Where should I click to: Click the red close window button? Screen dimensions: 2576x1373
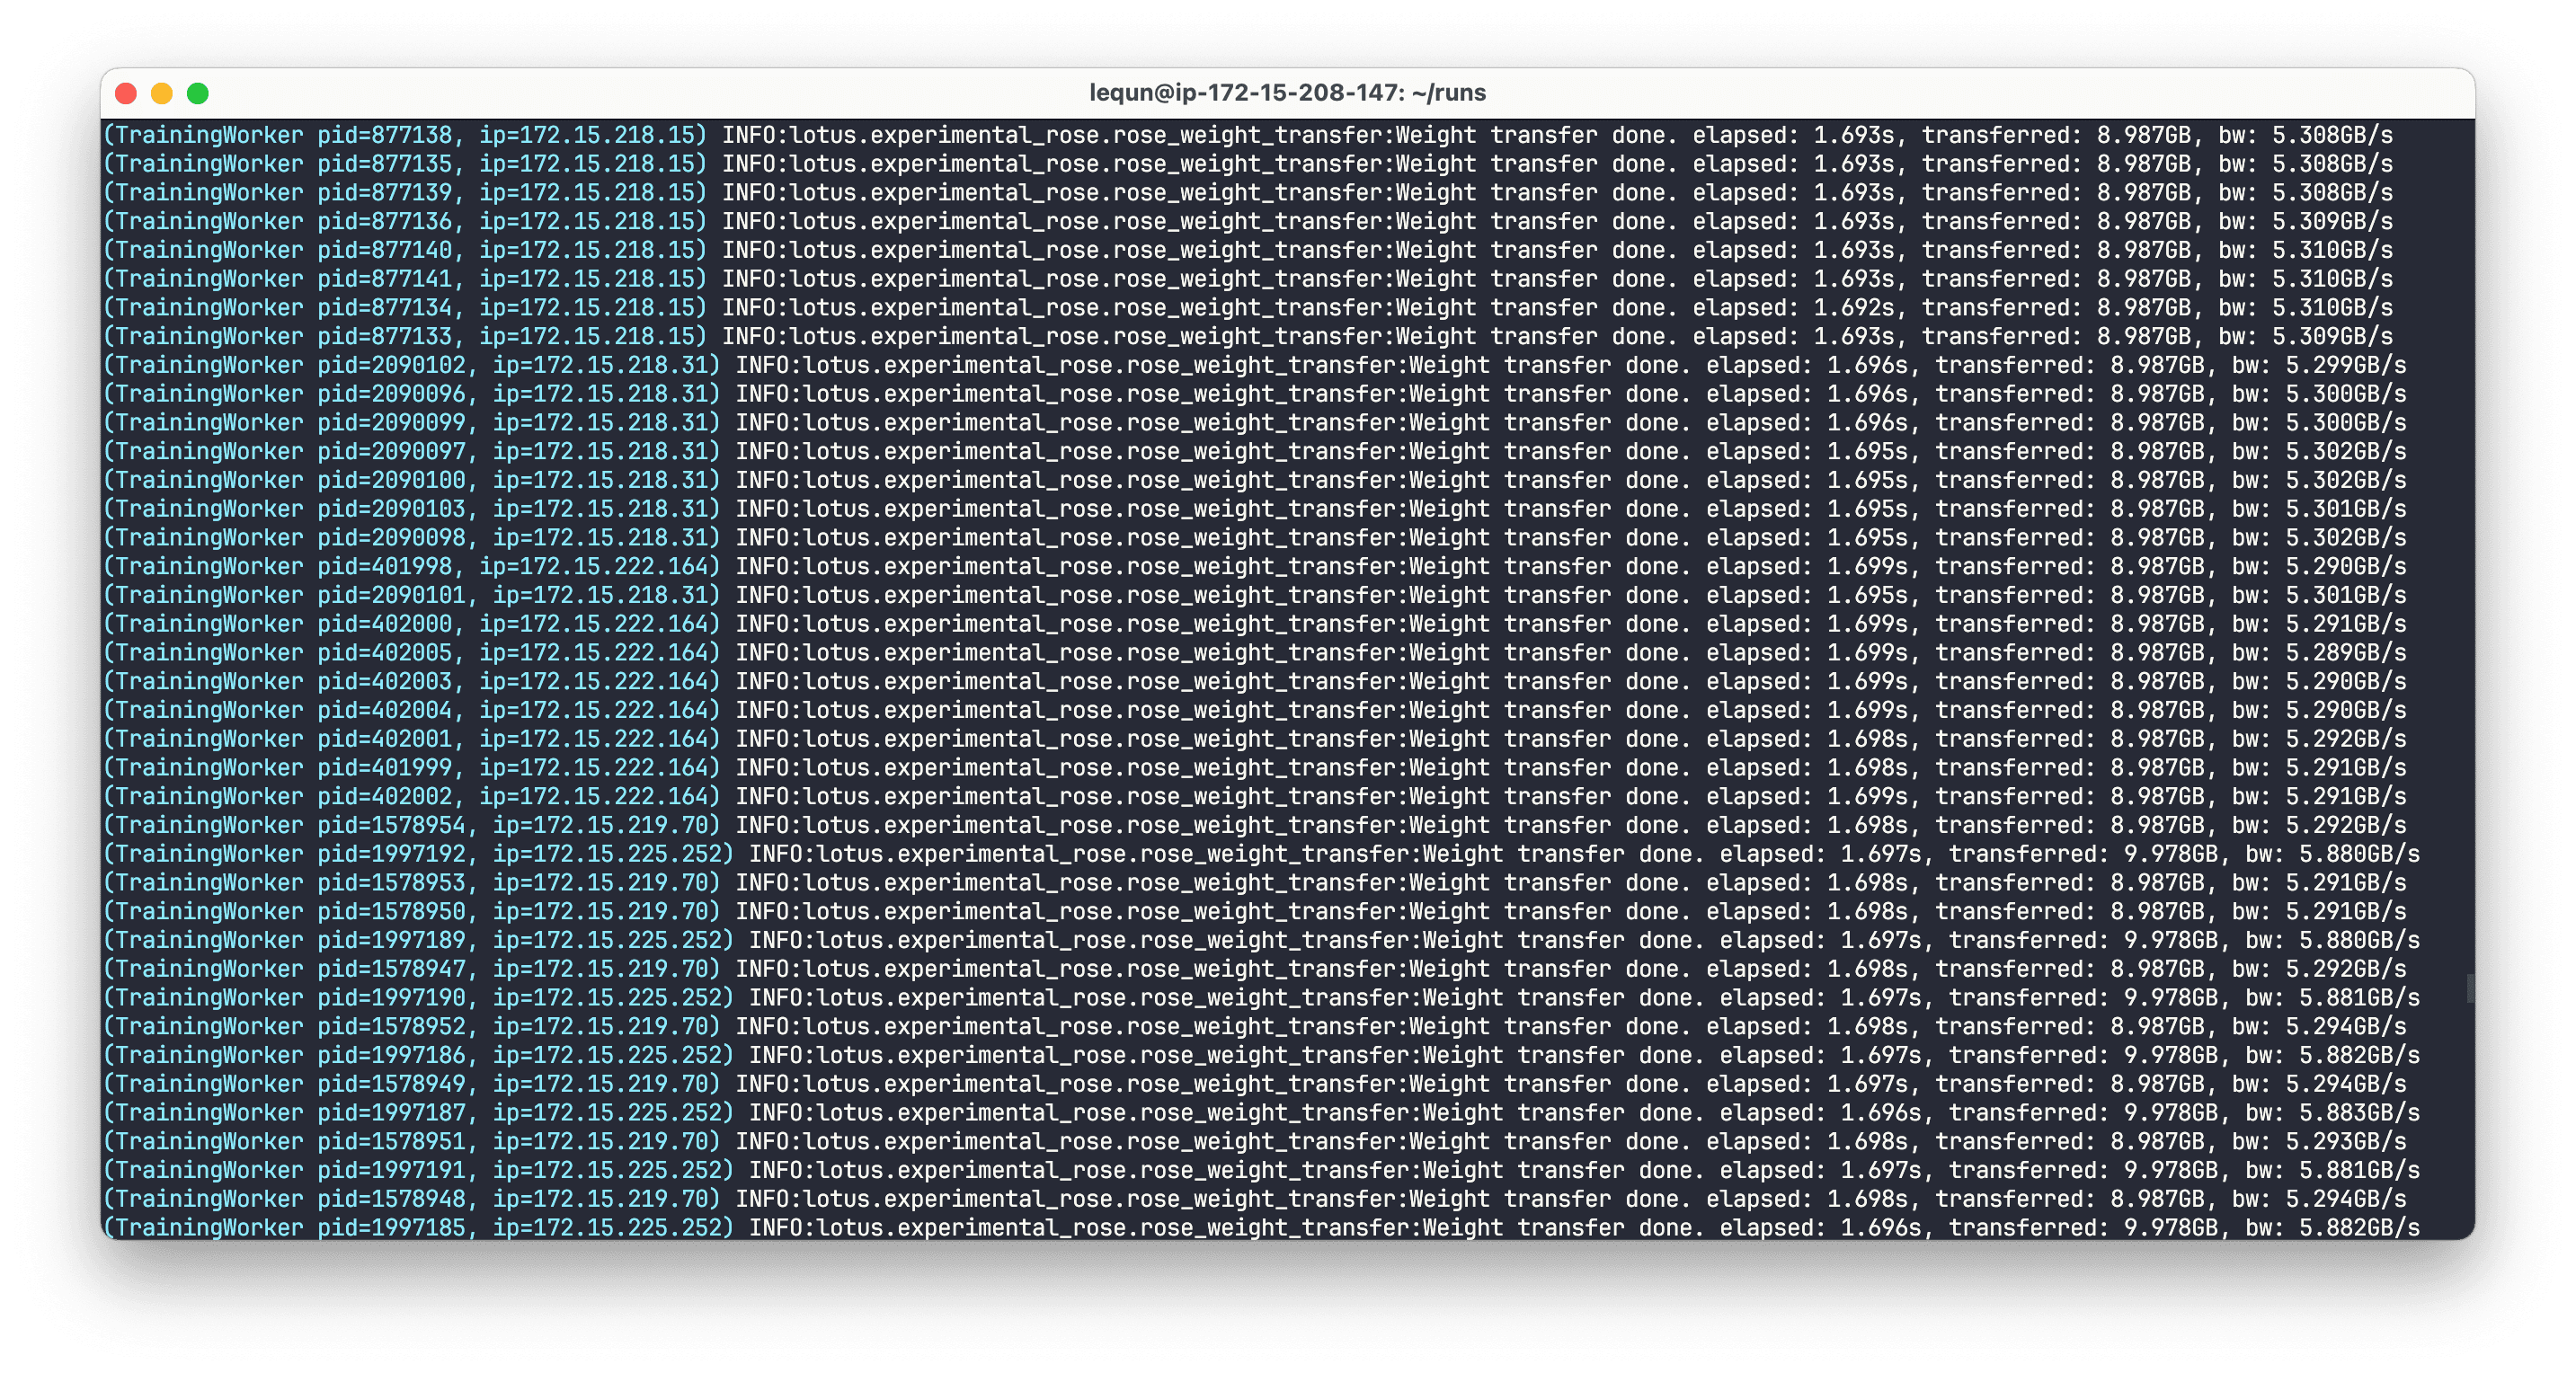(126, 93)
